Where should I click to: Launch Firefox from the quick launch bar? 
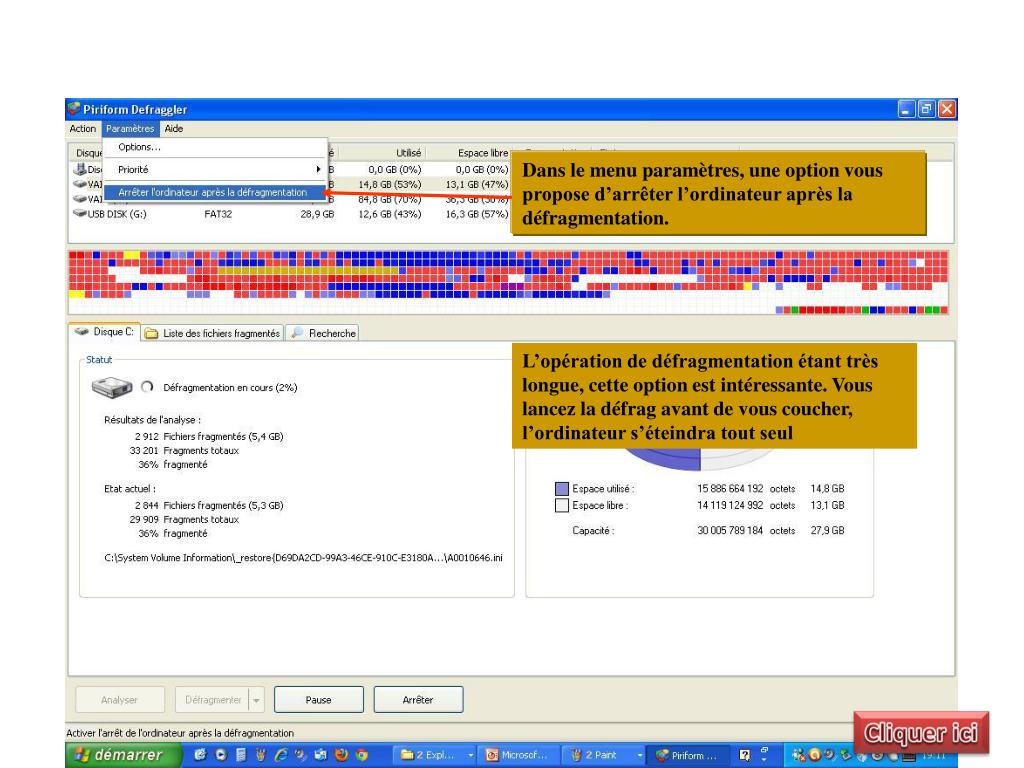coord(341,755)
